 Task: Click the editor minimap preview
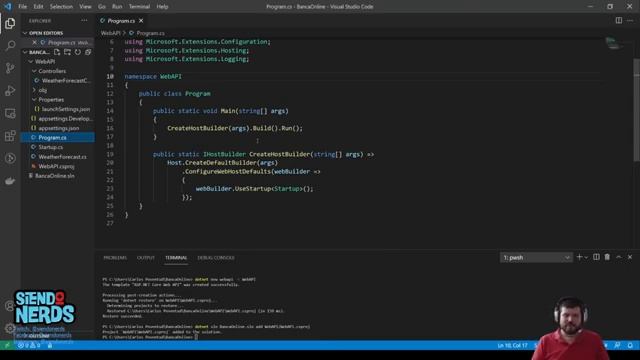(614, 43)
